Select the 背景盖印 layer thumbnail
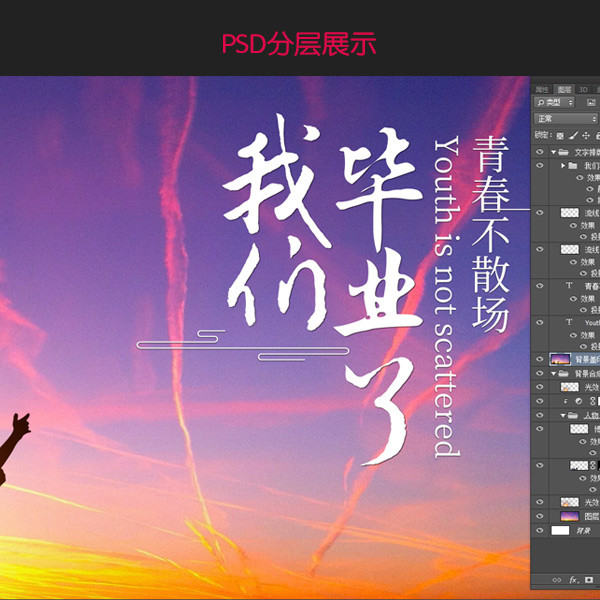Viewport: 600px width, 600px height. point(560,359)
